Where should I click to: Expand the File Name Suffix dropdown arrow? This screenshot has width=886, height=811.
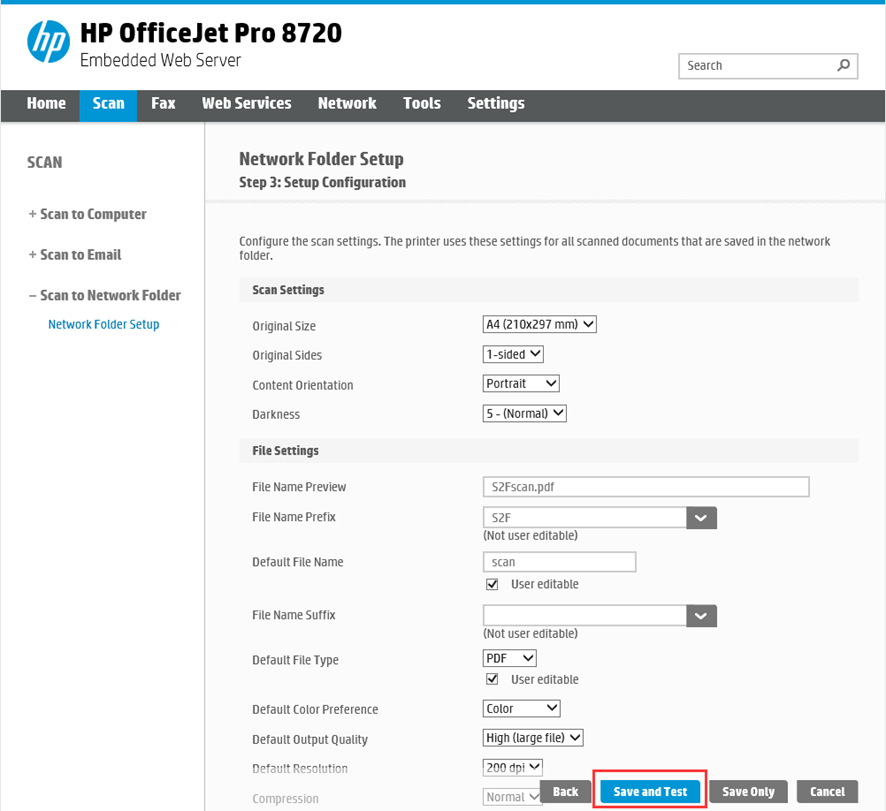701,616
